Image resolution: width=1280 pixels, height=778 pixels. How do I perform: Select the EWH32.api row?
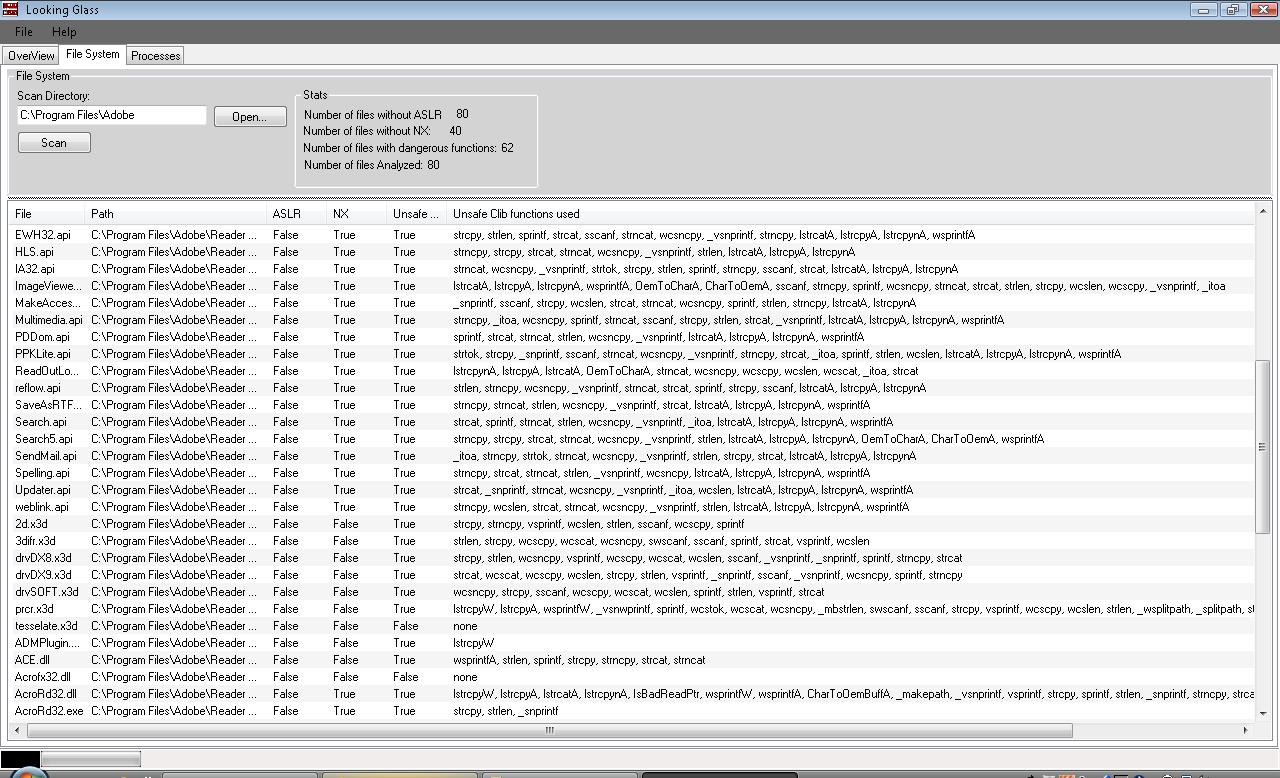pyautogui.click(x=632, y=235)
